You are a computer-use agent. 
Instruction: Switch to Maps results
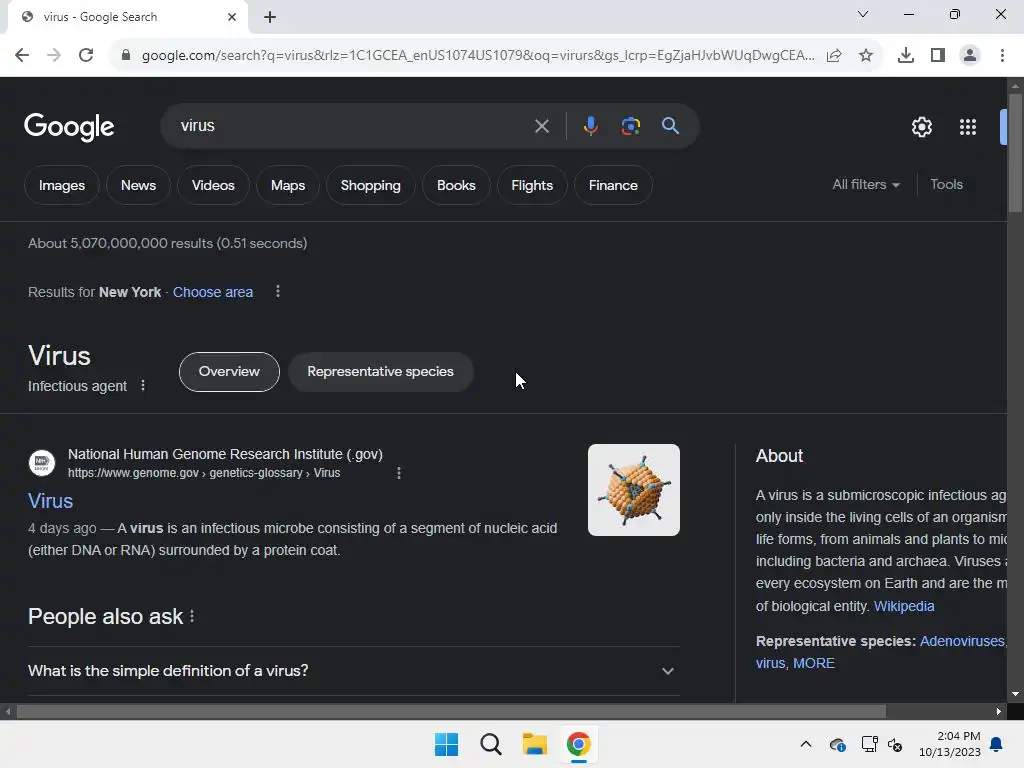pos(288,185)
